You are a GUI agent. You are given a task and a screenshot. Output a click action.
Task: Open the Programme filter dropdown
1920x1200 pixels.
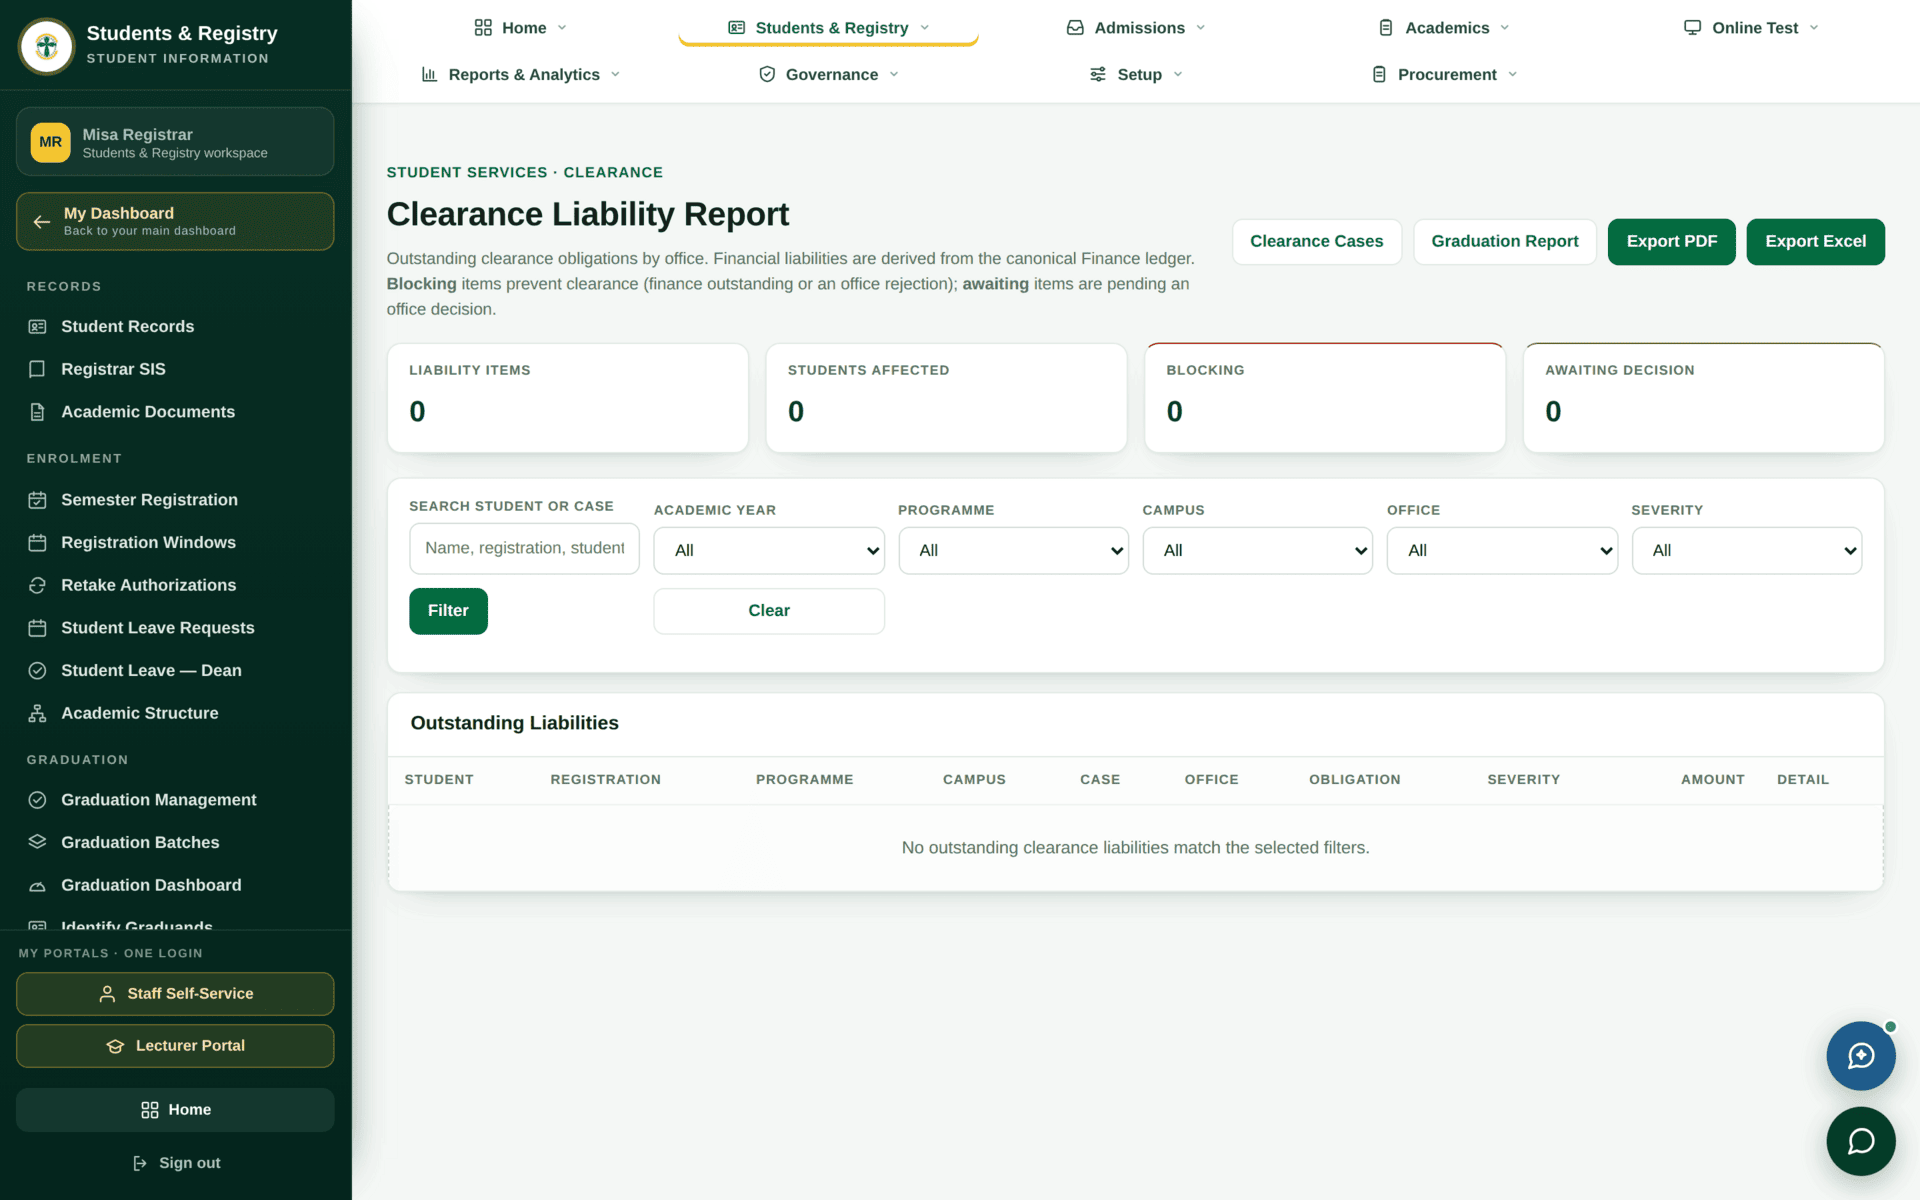pyautogui.click(x=1013, y=550)
